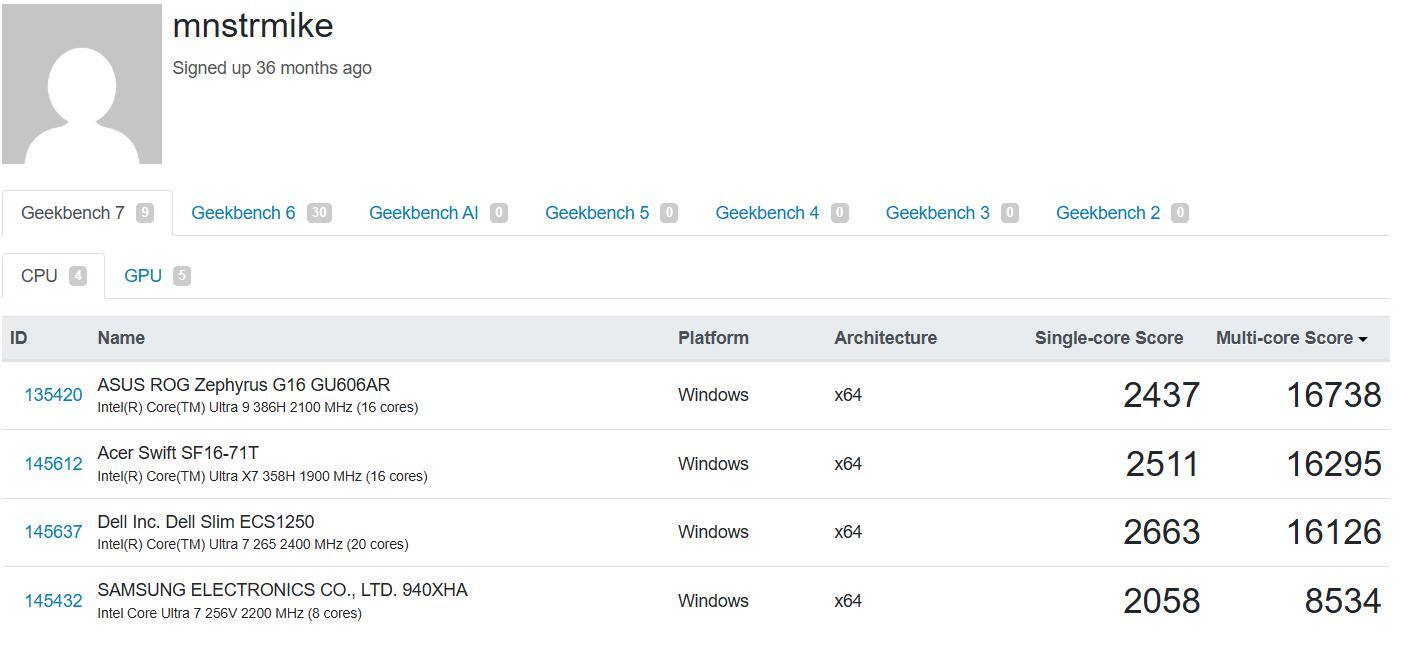Viewport: 1411px width, 658px height.
Task: Select the Geekbench 3 tab
Action: (952, 213)
